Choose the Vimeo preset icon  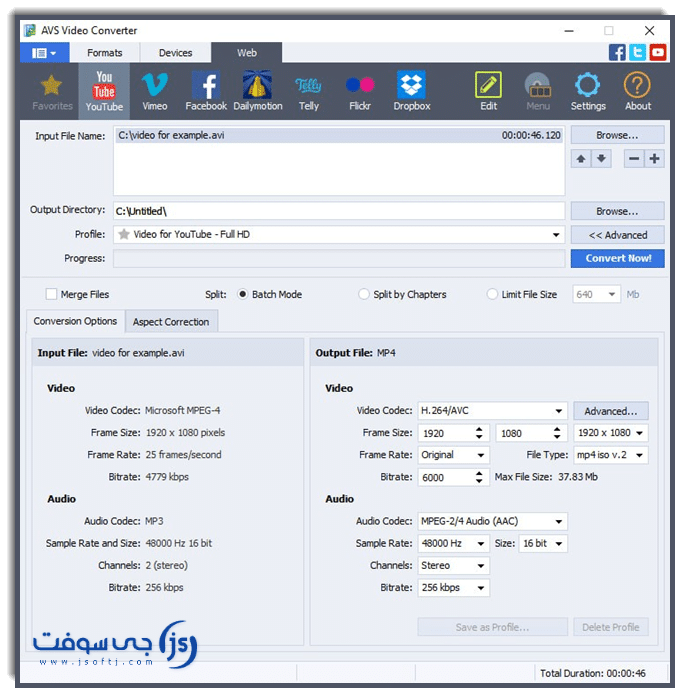[x=154, y=92]
